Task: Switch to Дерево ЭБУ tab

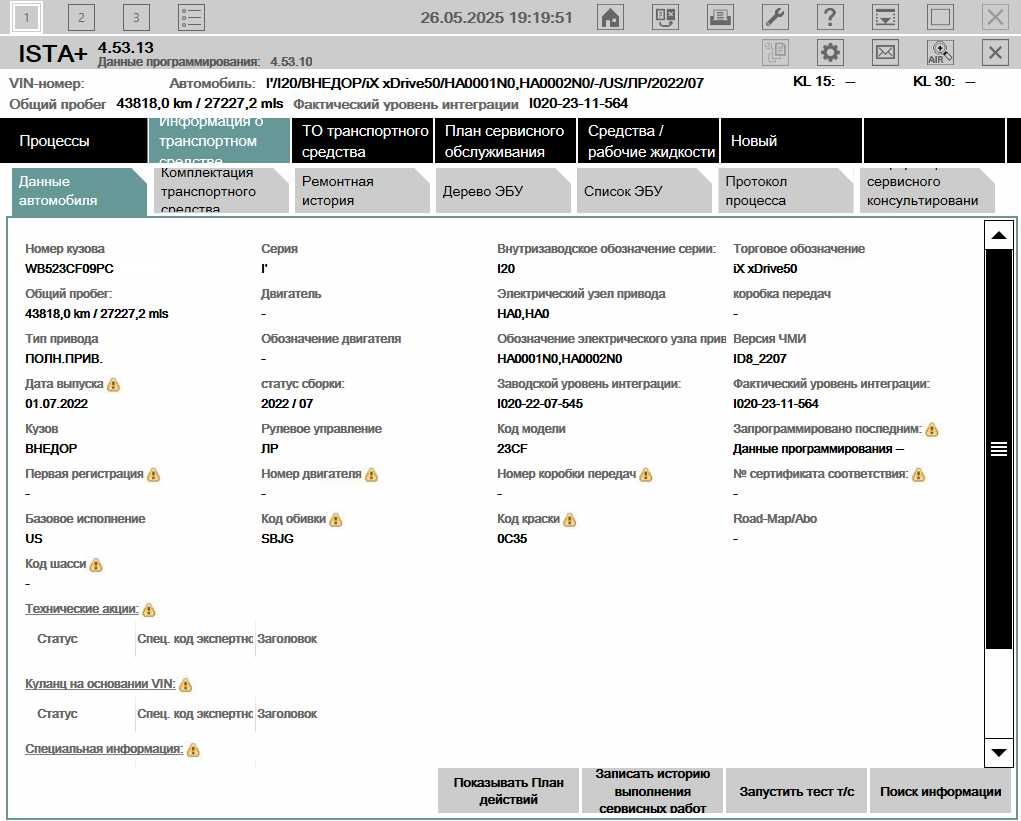Action: (x=503, y=191)
